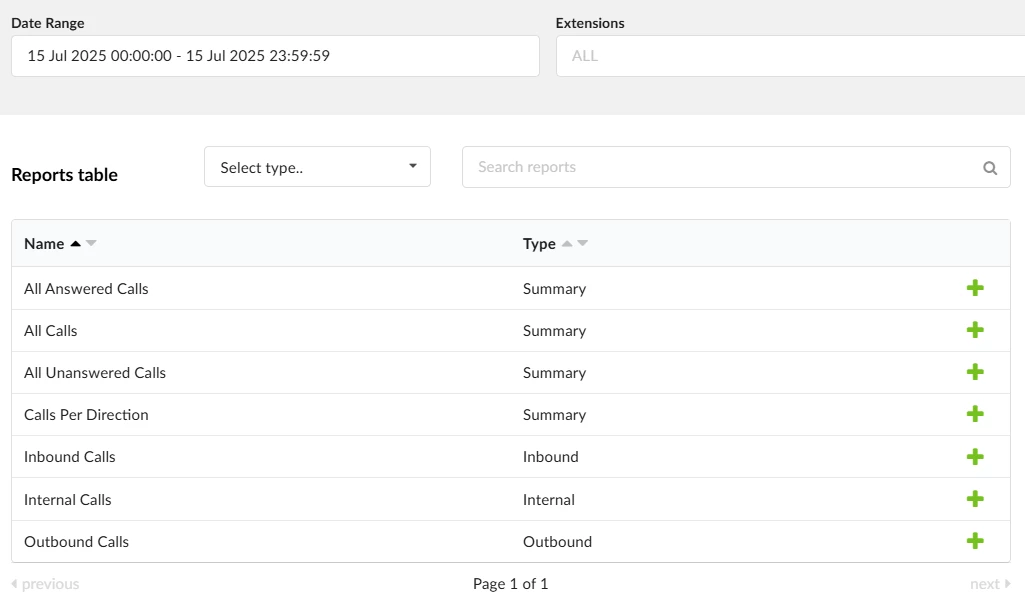Image resolution: width=1025 pixels, height=597 pixels.
Task: Go to the previous page
Action: pyautogui.click(x=45, y=584)
